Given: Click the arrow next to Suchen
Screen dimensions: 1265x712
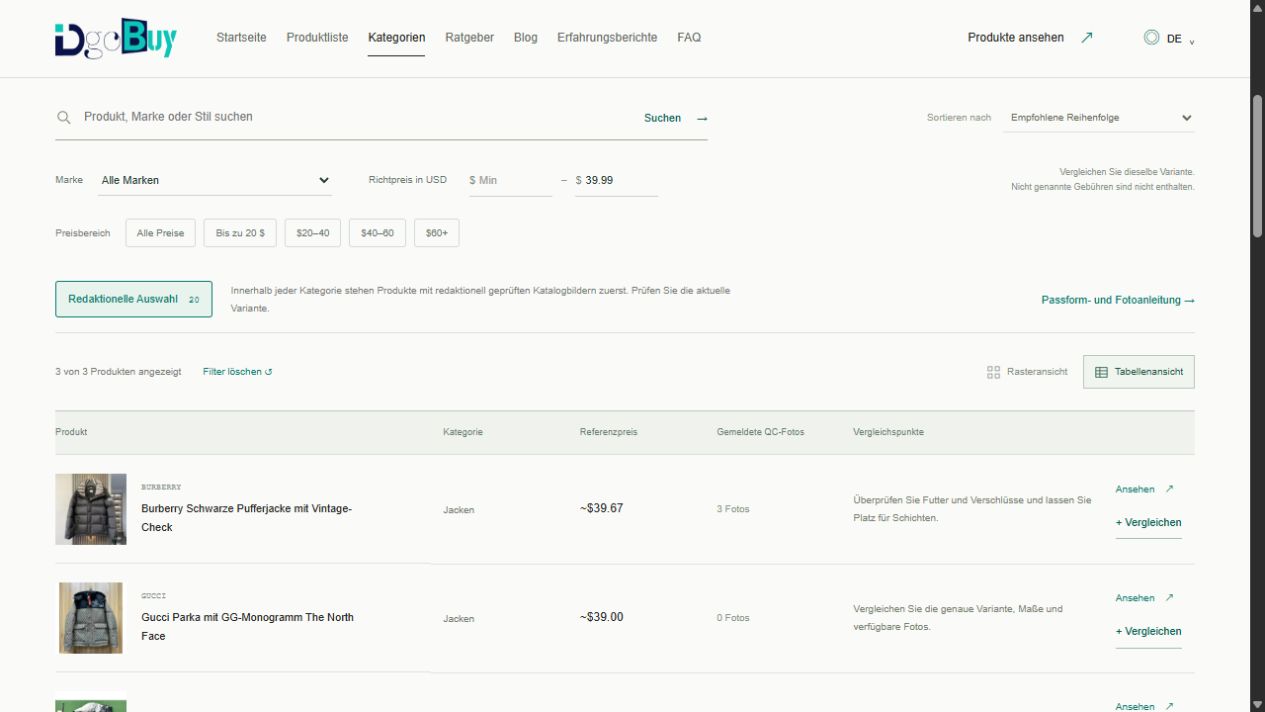Looking at the screenshot, I should pos(702,118).
